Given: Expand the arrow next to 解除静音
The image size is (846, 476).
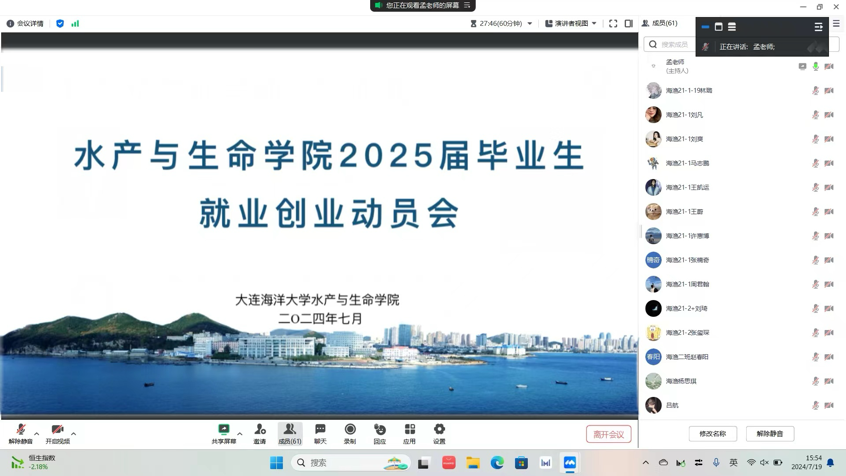Looking at the screenshot, I should [37, 434].
